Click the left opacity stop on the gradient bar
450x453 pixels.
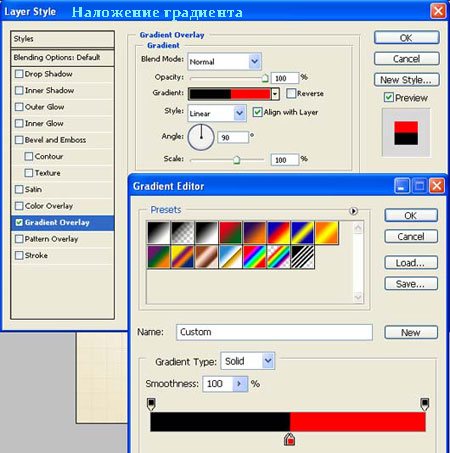pyautogui.click(x=151, y=404)
